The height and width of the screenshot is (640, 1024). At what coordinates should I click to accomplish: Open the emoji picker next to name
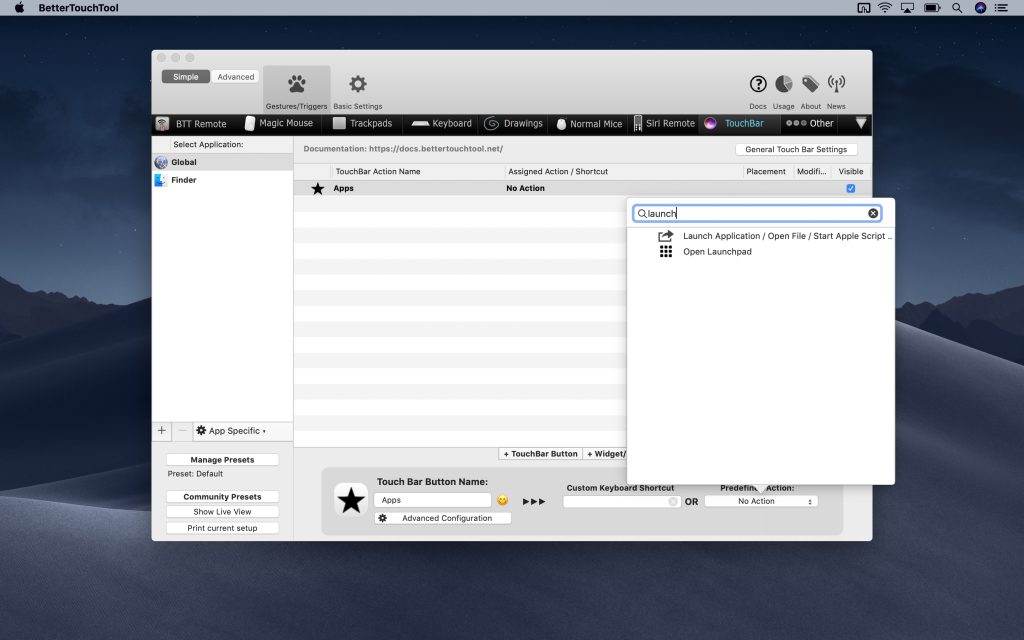click(x=502, y=500)
